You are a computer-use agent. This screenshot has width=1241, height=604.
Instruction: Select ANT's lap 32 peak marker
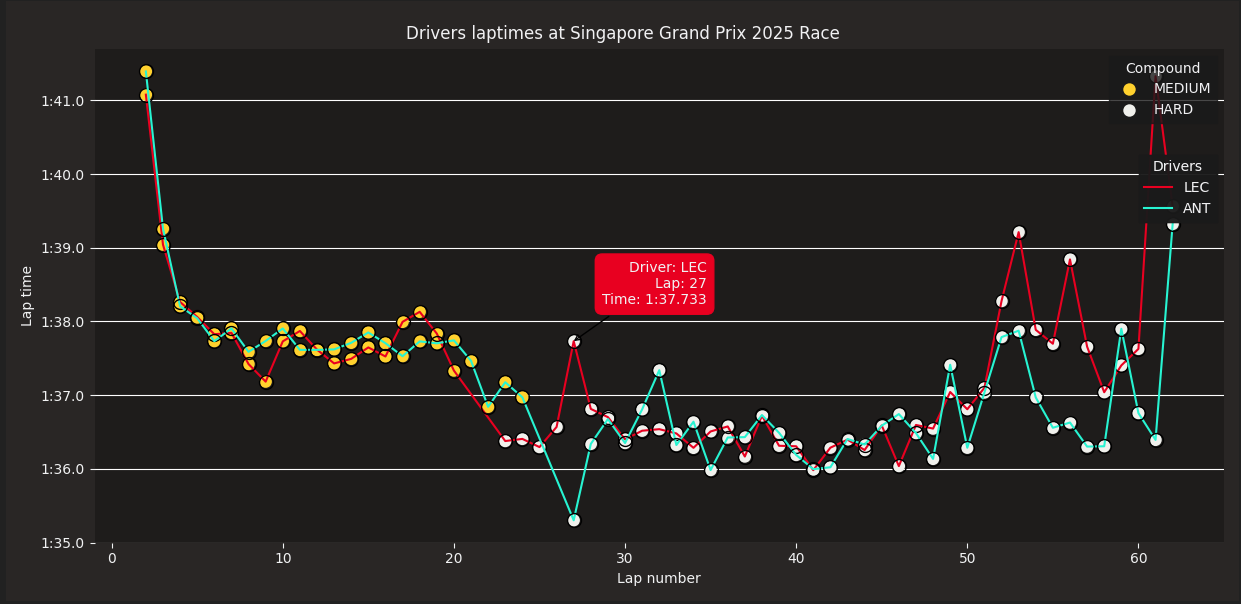point(659,370)
